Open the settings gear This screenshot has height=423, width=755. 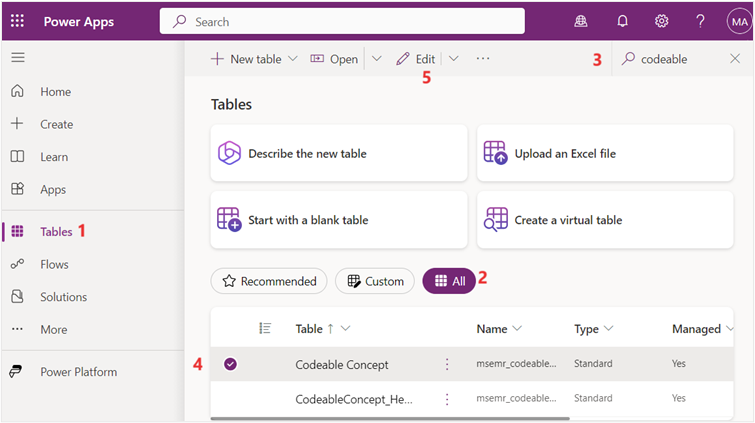pyautogui.click(x=662, y=21)
